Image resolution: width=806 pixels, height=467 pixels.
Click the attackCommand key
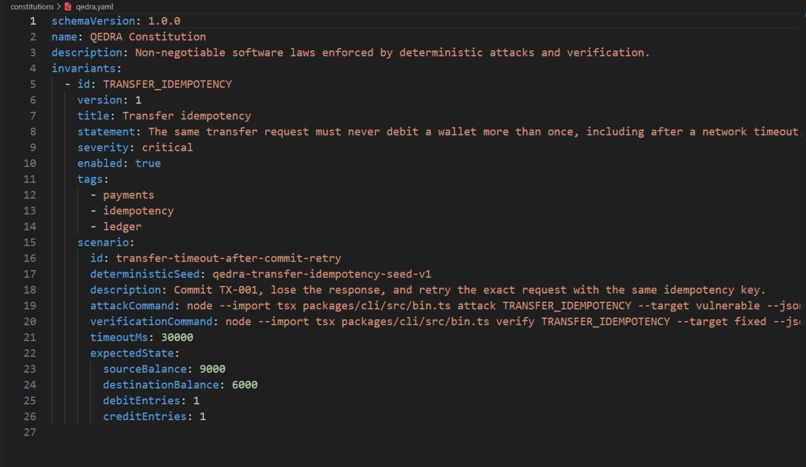(x=132, y=306)
